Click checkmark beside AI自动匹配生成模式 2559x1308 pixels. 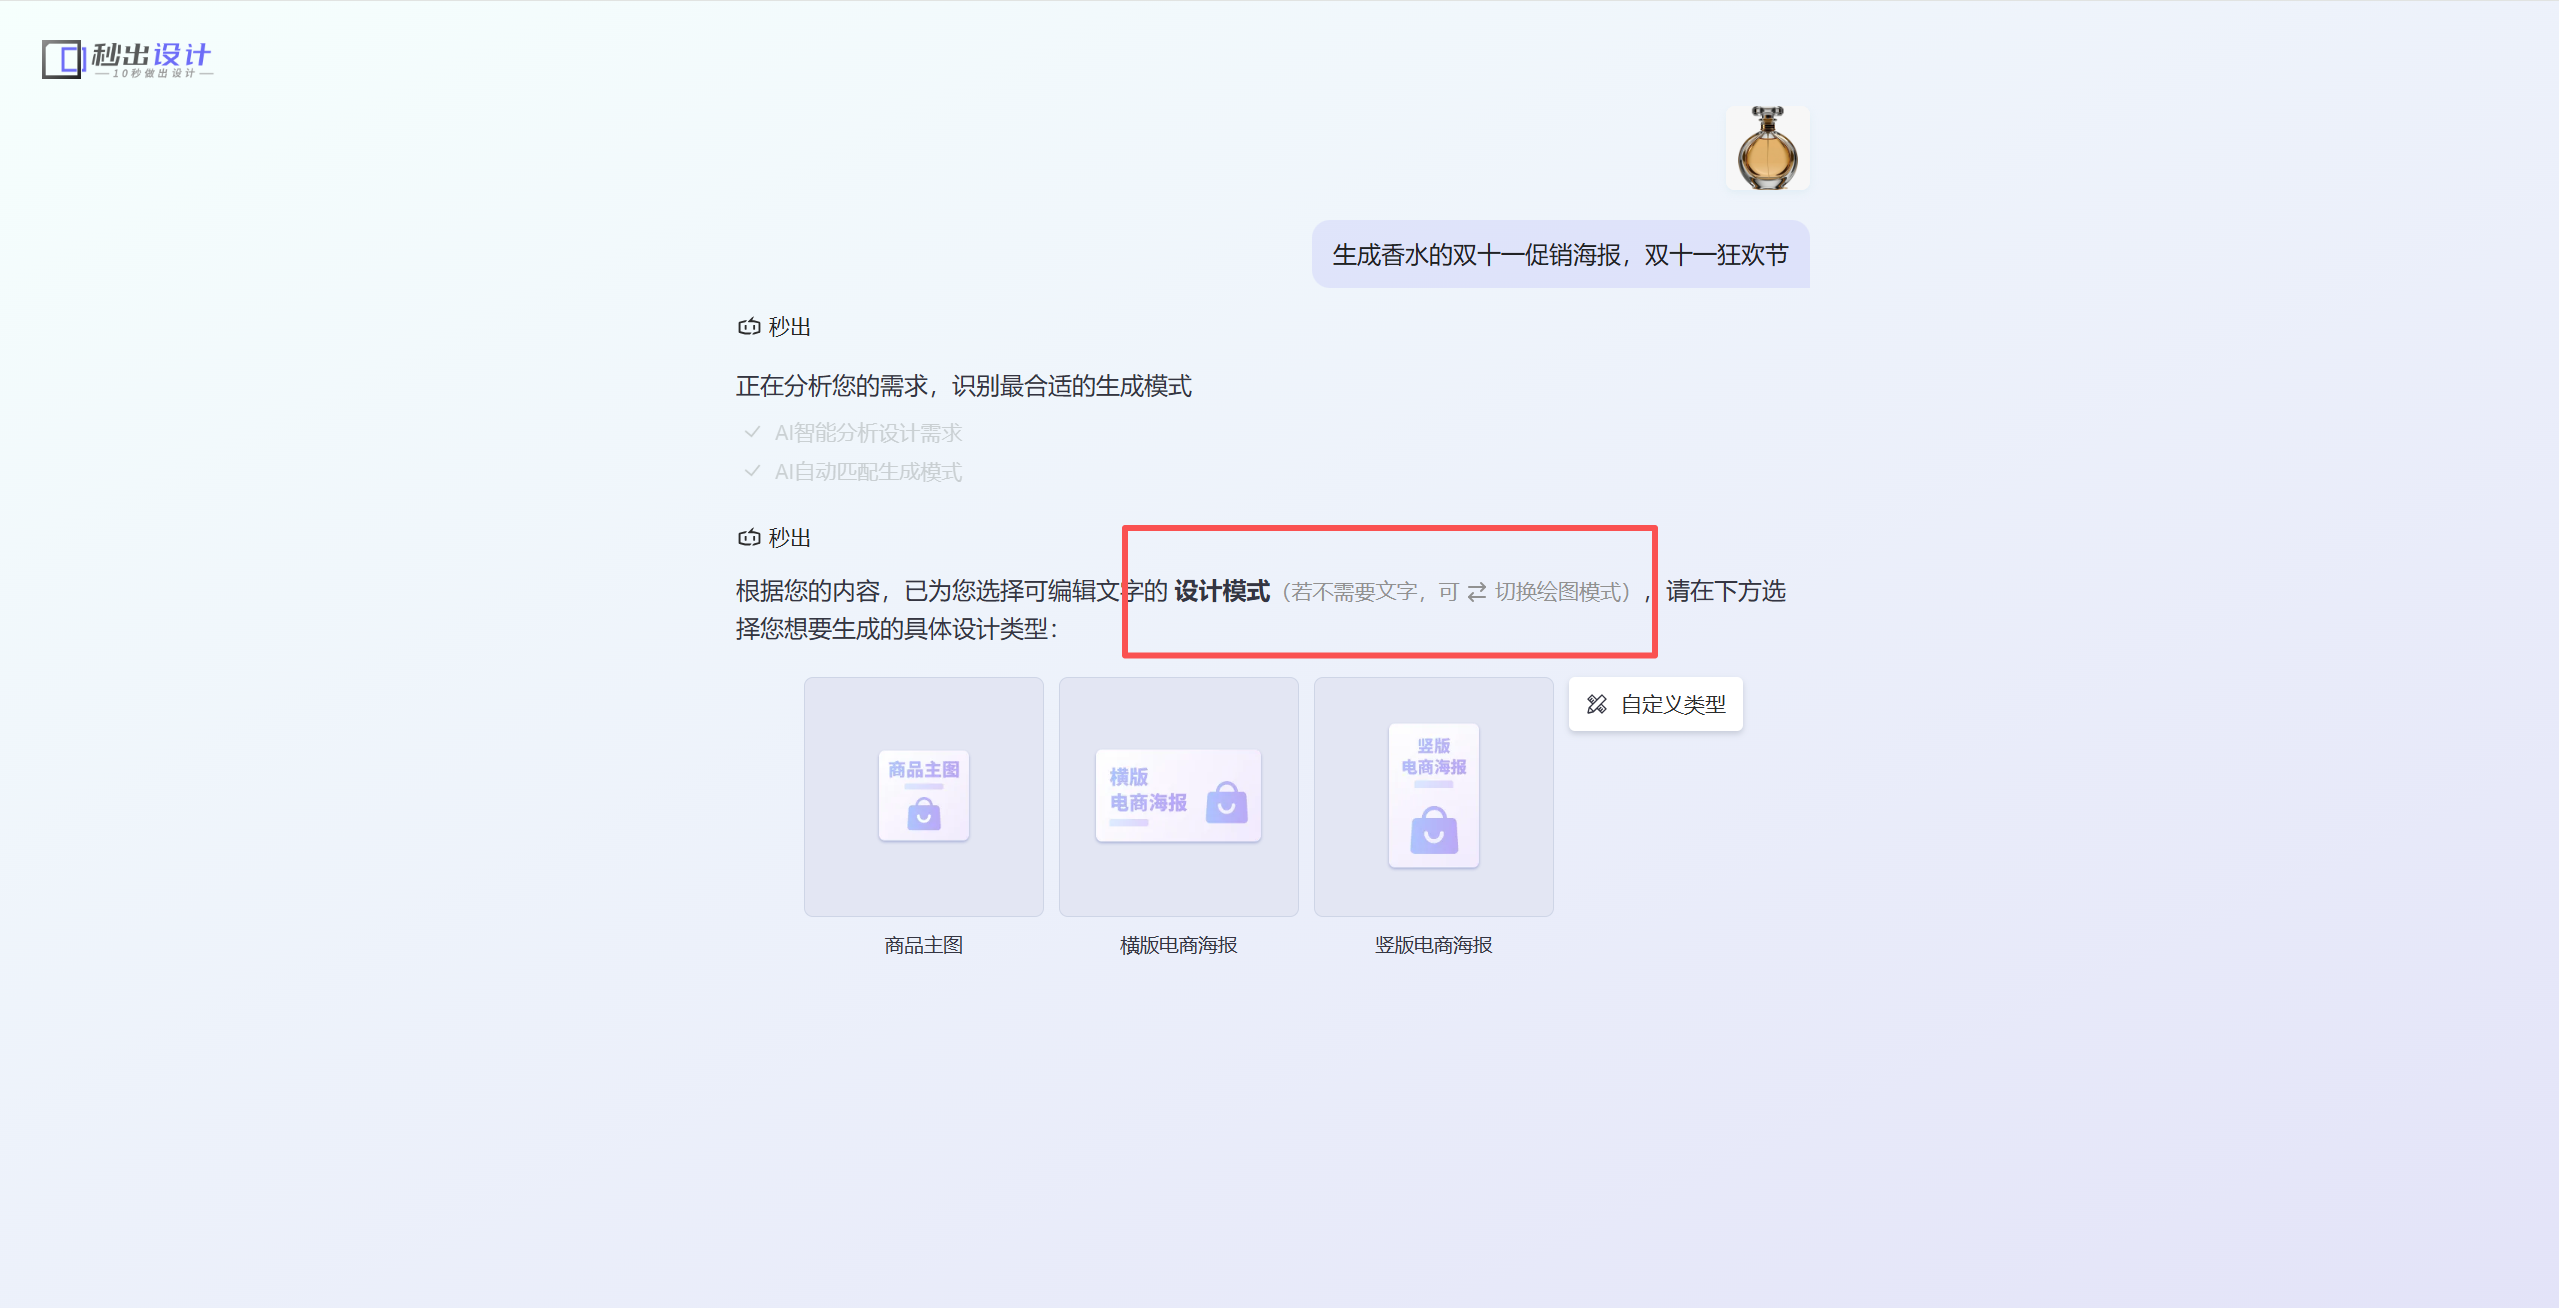(752, 471)
